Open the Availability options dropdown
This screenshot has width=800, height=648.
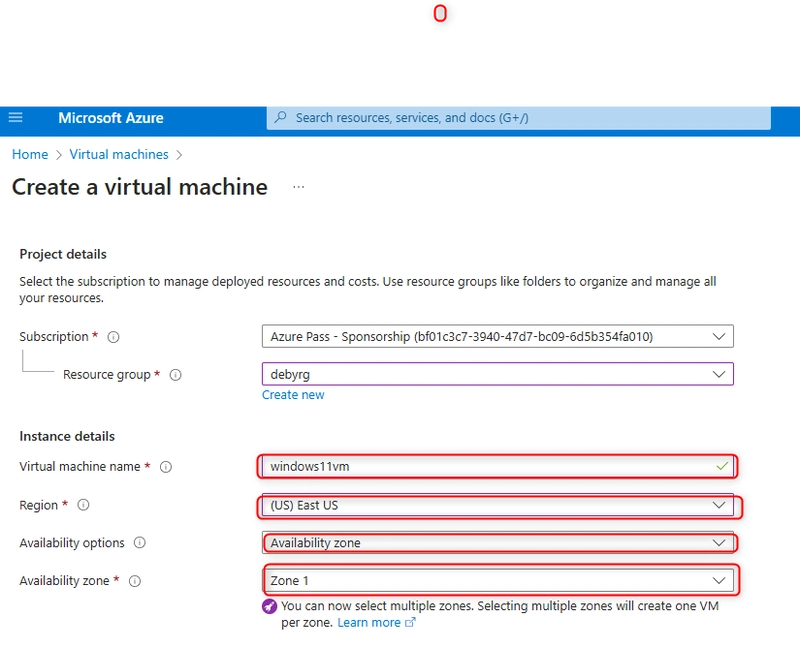pos(497,543)
